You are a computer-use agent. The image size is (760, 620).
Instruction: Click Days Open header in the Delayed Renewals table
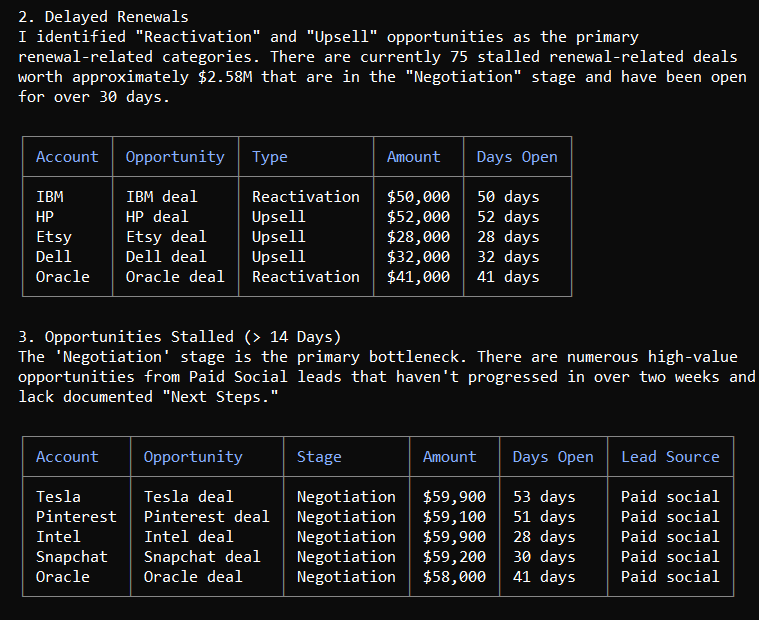click(517, 157)
